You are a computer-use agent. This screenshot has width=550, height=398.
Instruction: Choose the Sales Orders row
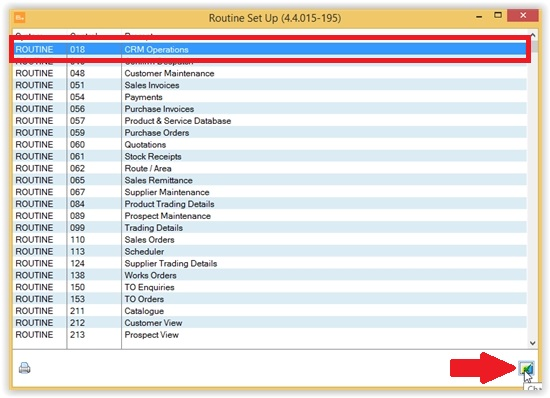269,240
